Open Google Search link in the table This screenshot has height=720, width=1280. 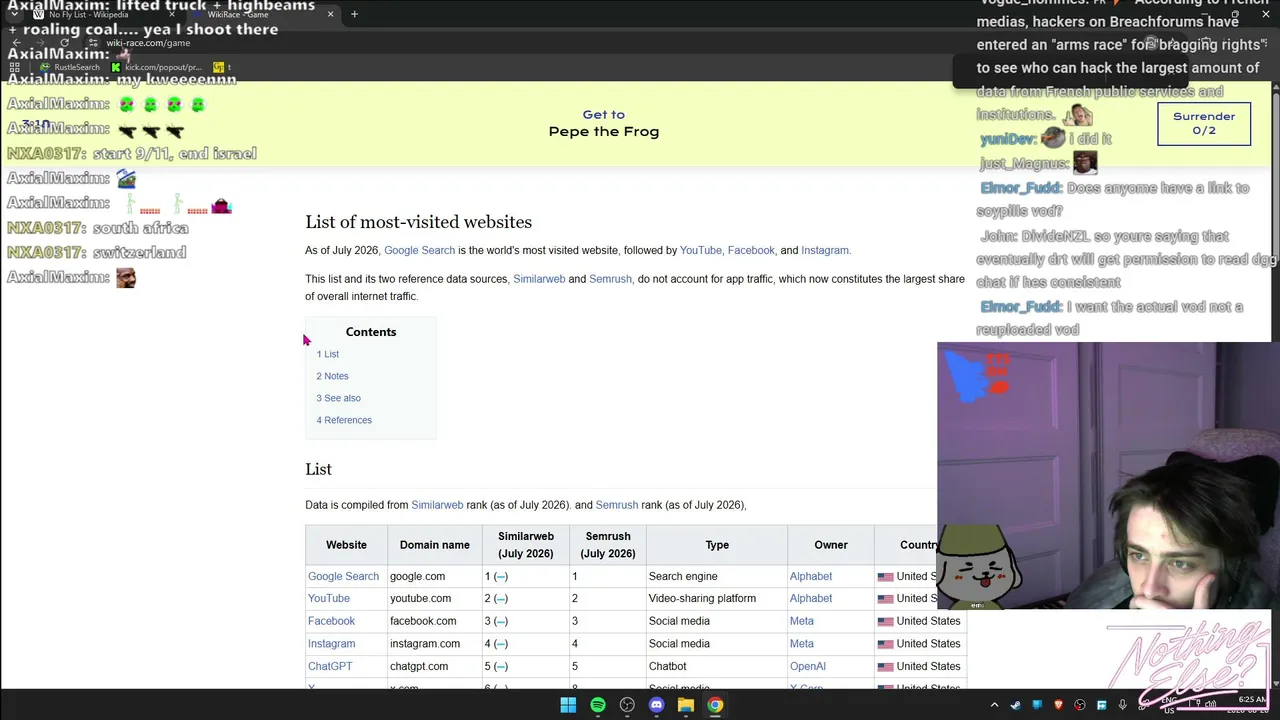point(343,576)
